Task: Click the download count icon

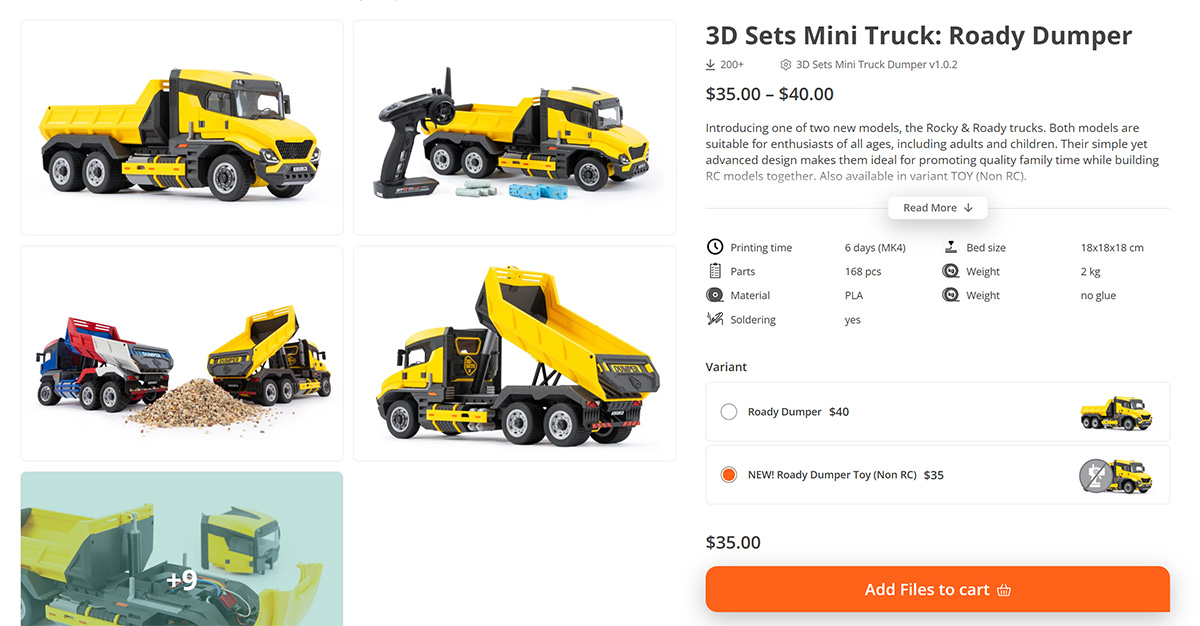Action: click(710, 65)
